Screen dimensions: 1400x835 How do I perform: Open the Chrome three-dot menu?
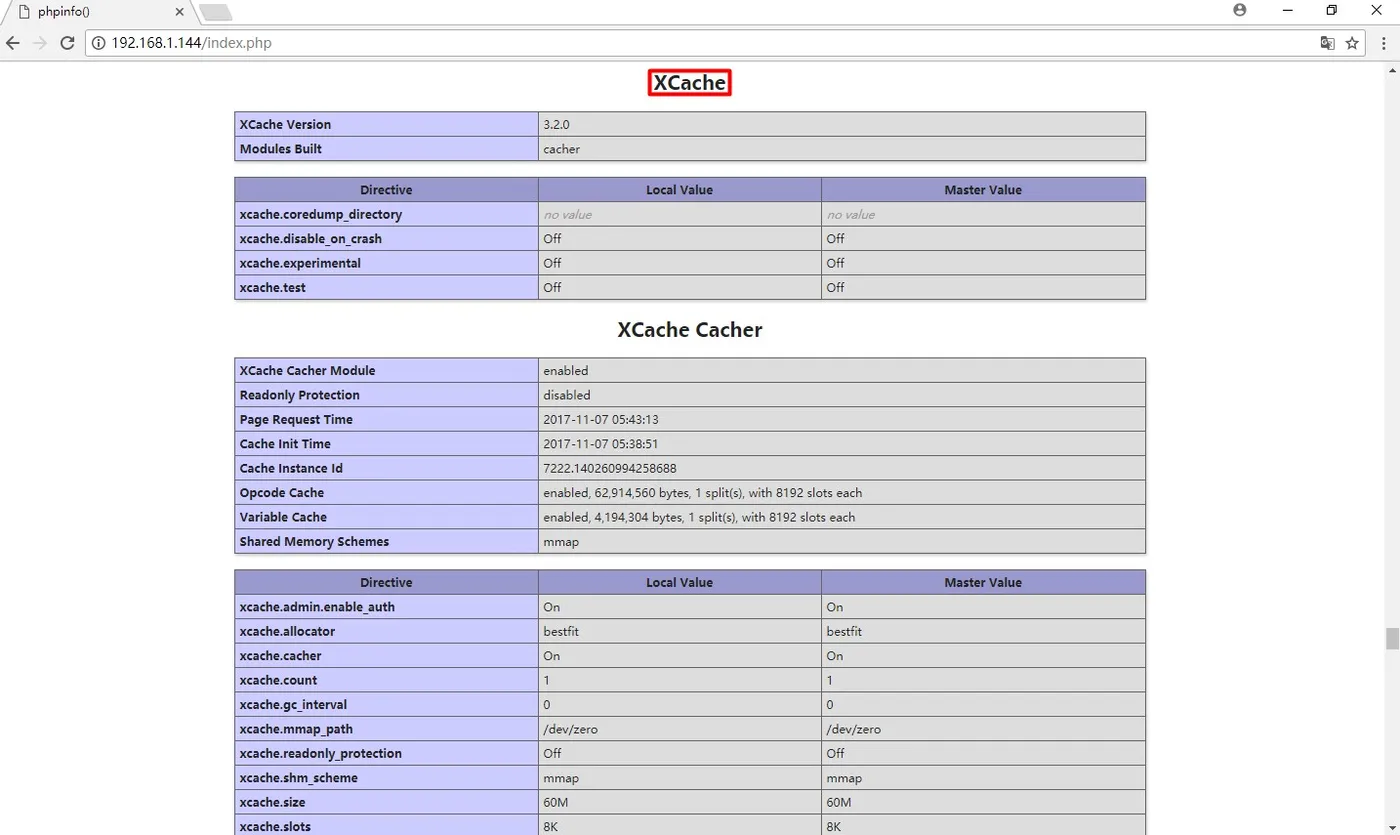coord(1382,43)
